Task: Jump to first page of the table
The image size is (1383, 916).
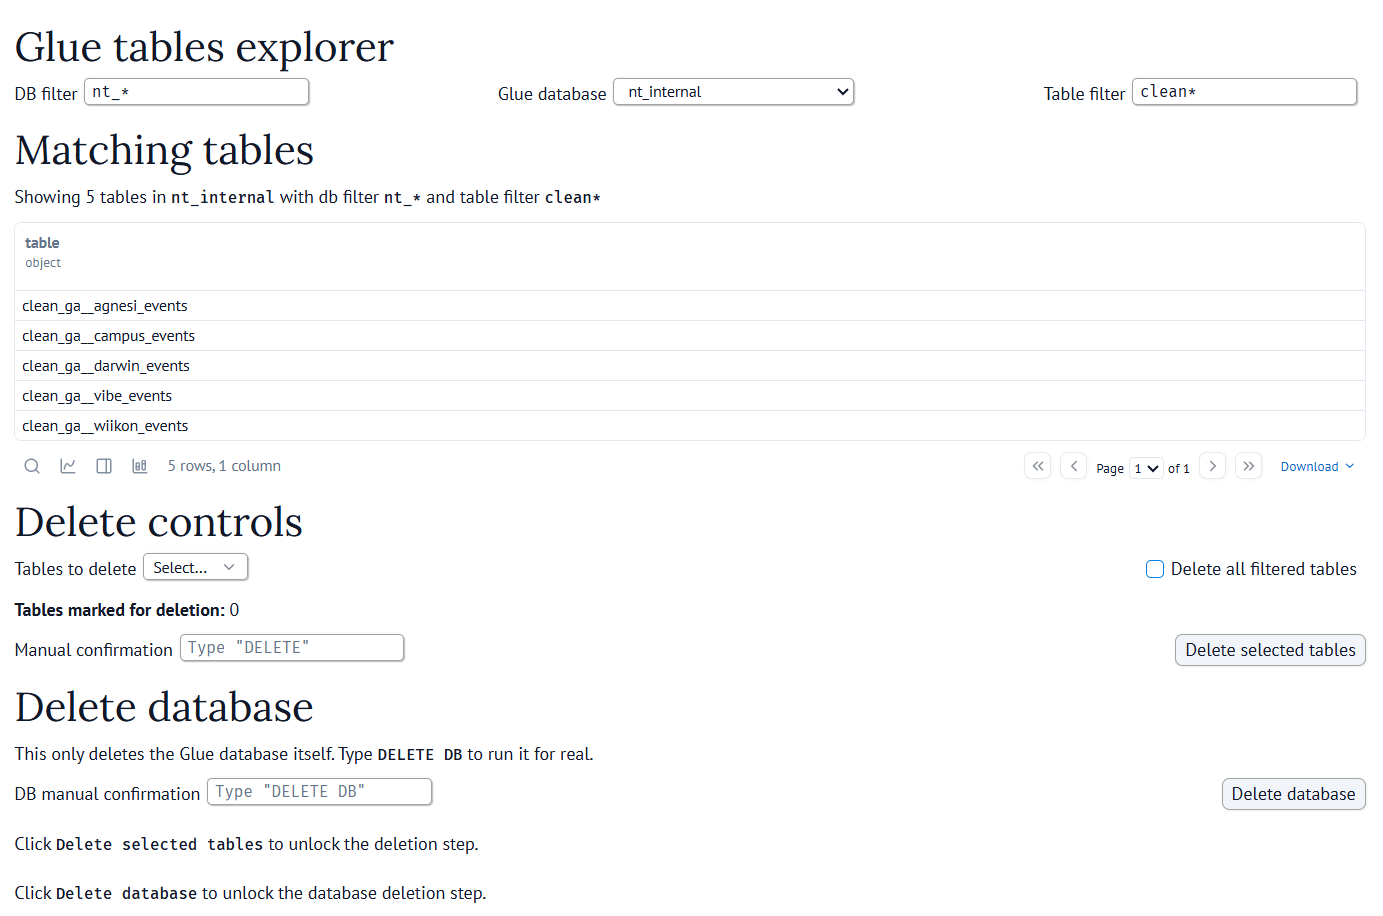Action: click(1037, 465)
